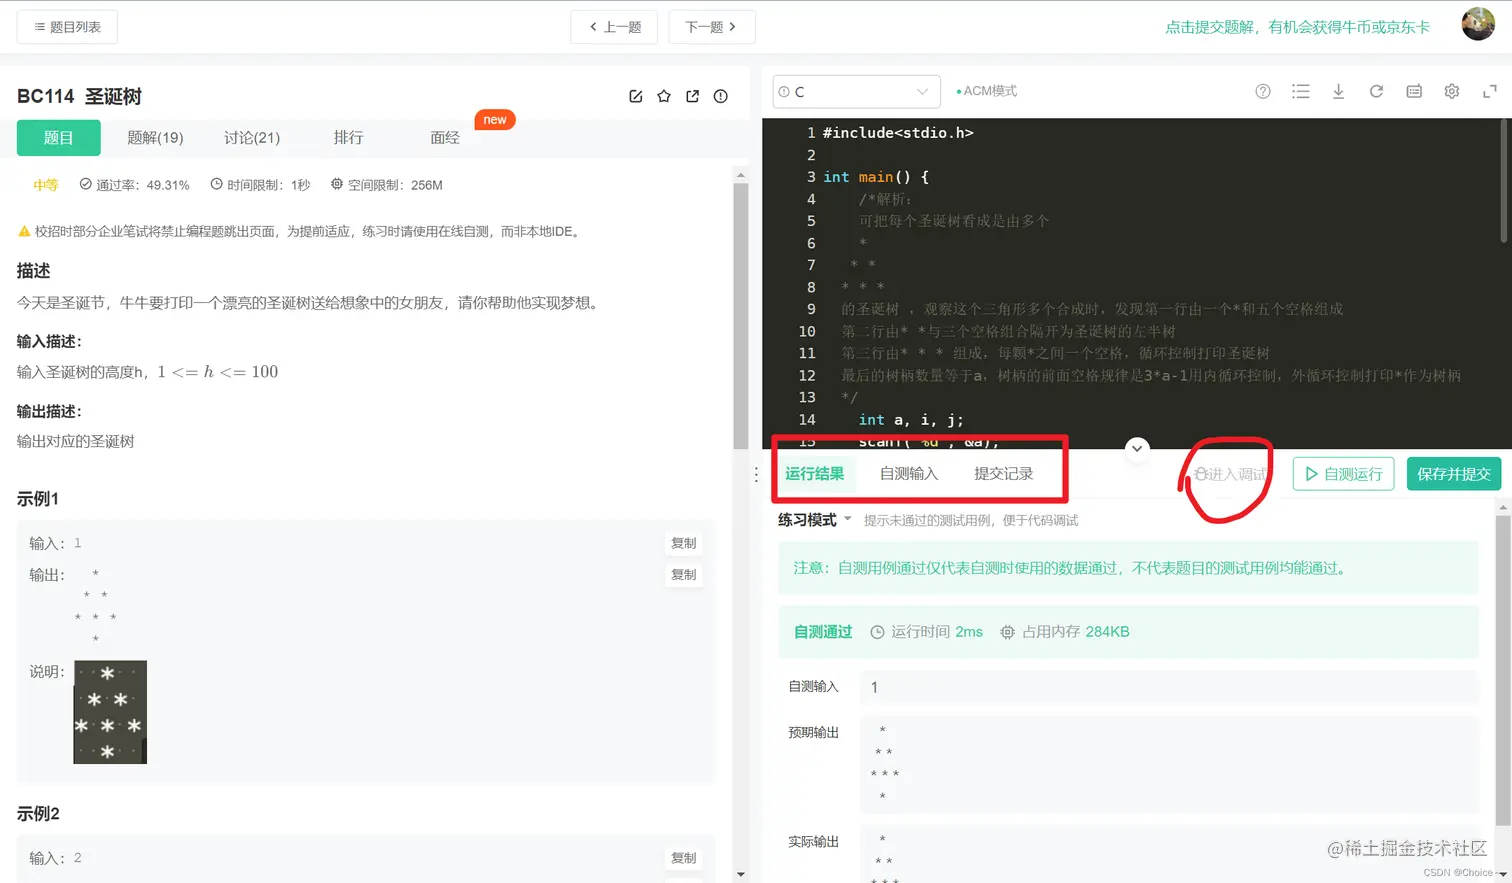Open editor settings via the gear icon
Image resolution: width=1512 pixels, height=883 pixels.
1451,91
